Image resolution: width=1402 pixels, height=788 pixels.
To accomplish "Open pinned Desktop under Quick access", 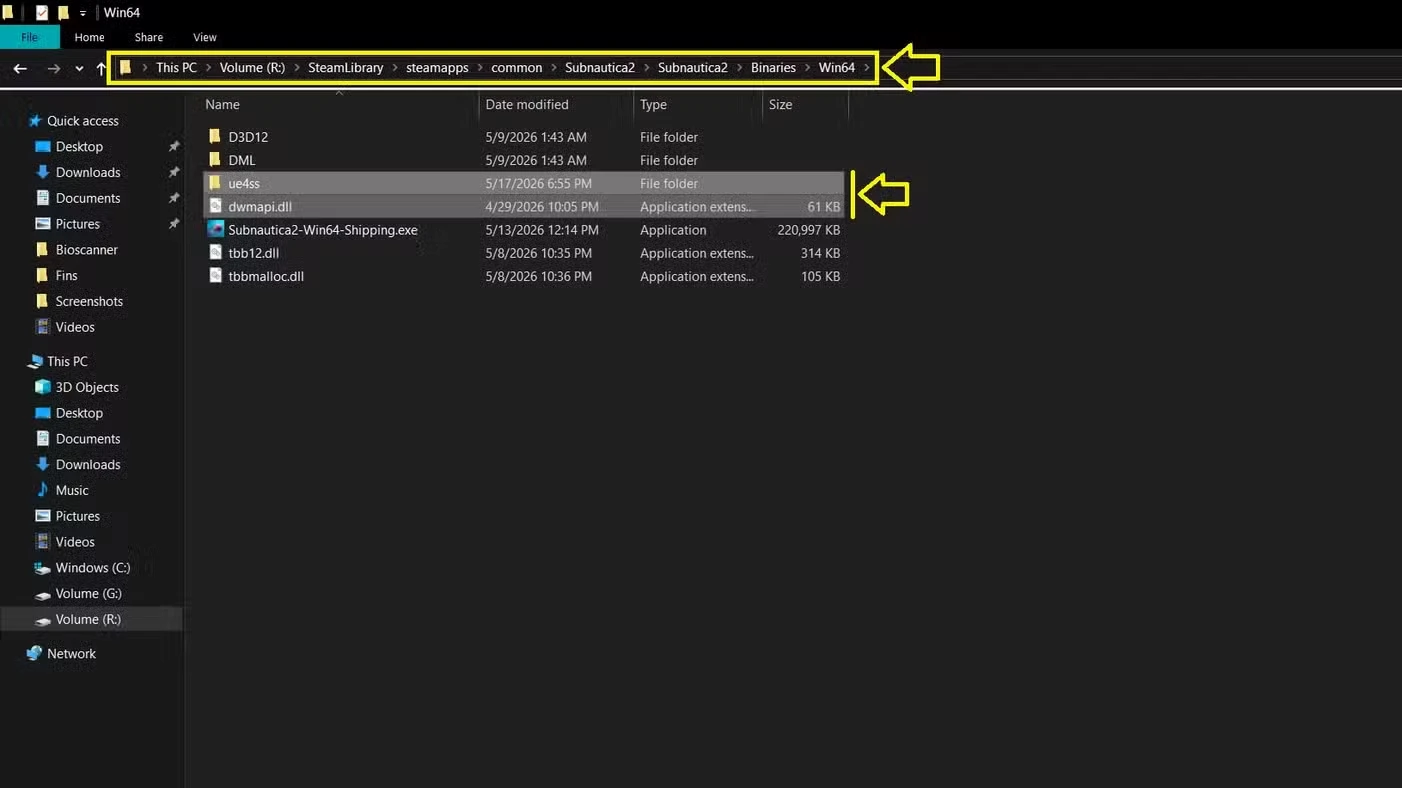I will click(x=79, y=146).
